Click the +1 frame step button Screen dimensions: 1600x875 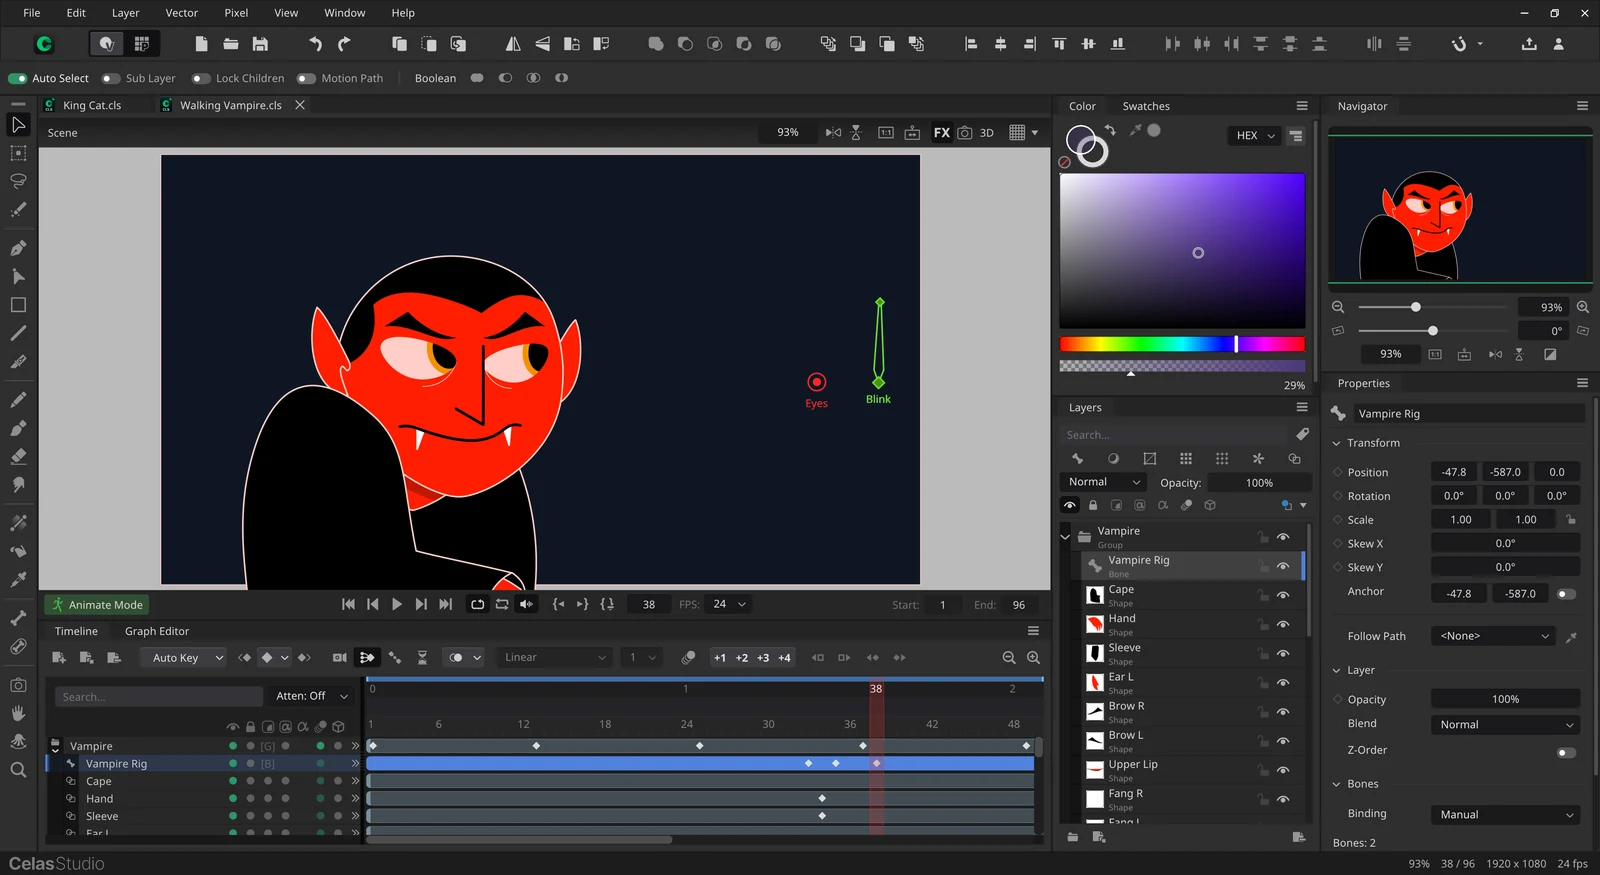tap(720, 657)
